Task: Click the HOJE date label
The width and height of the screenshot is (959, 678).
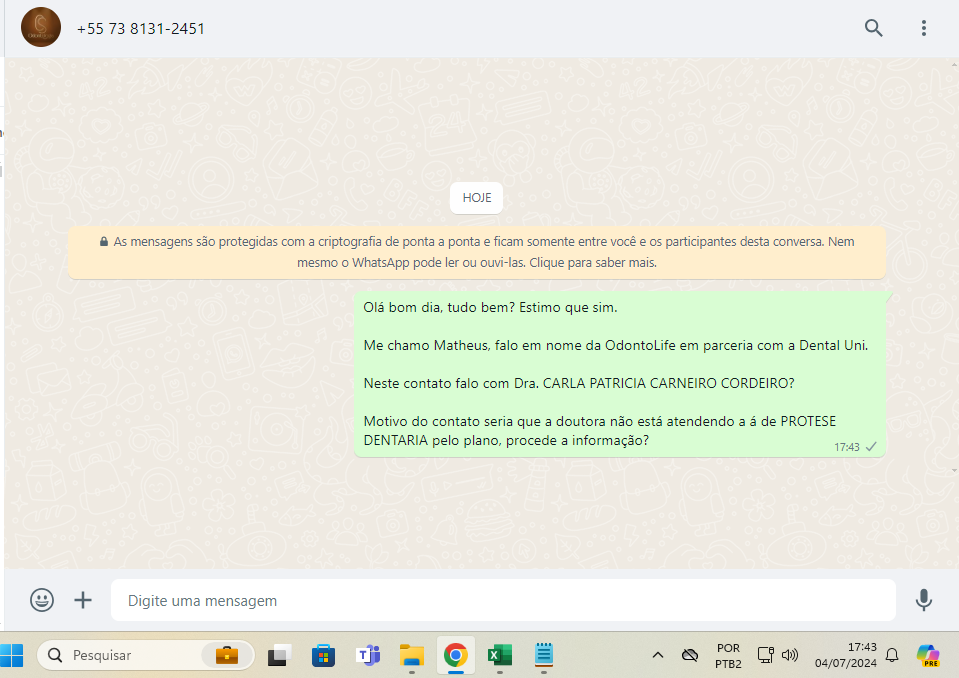Action: 476,197
